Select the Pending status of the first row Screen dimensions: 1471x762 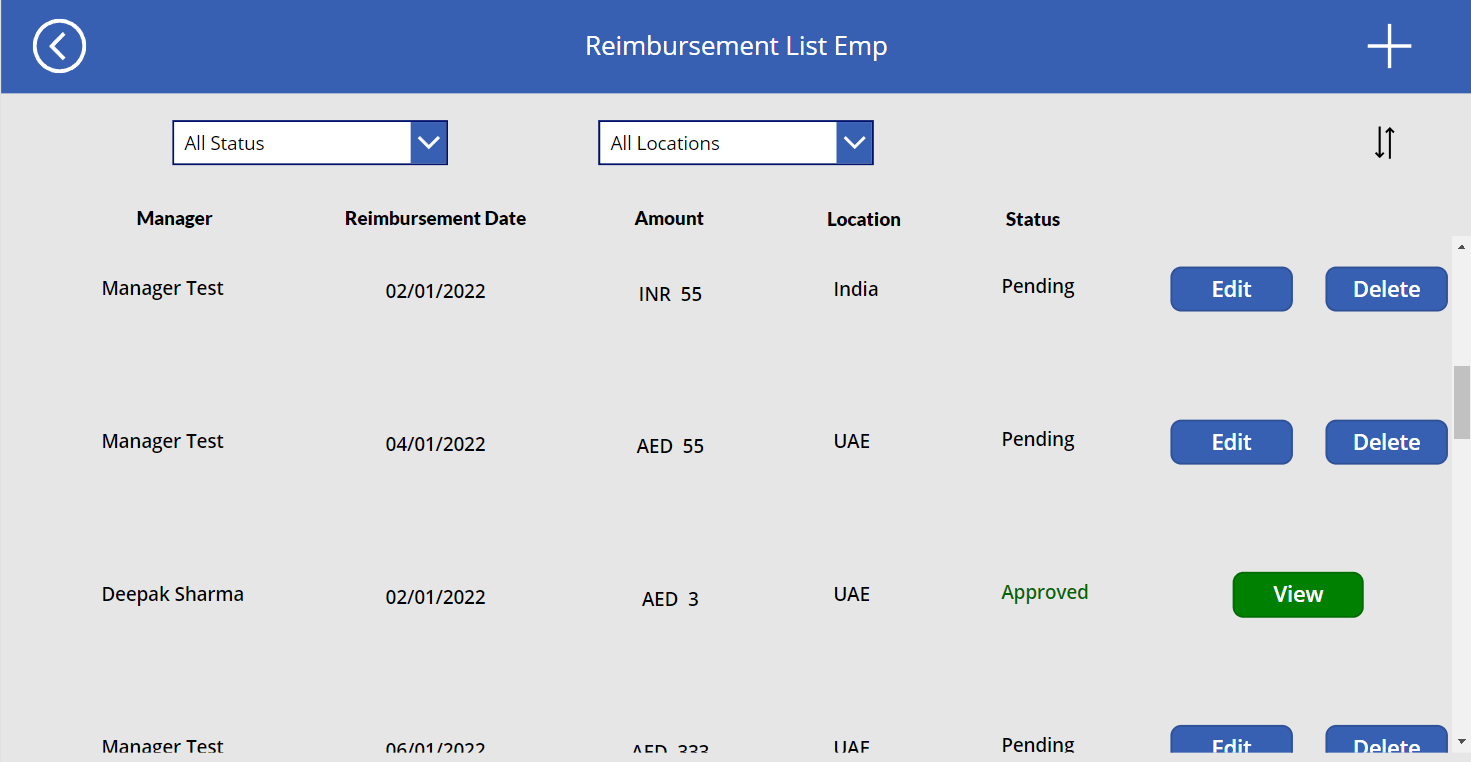pyautogui.click(x=1037, y=286)
